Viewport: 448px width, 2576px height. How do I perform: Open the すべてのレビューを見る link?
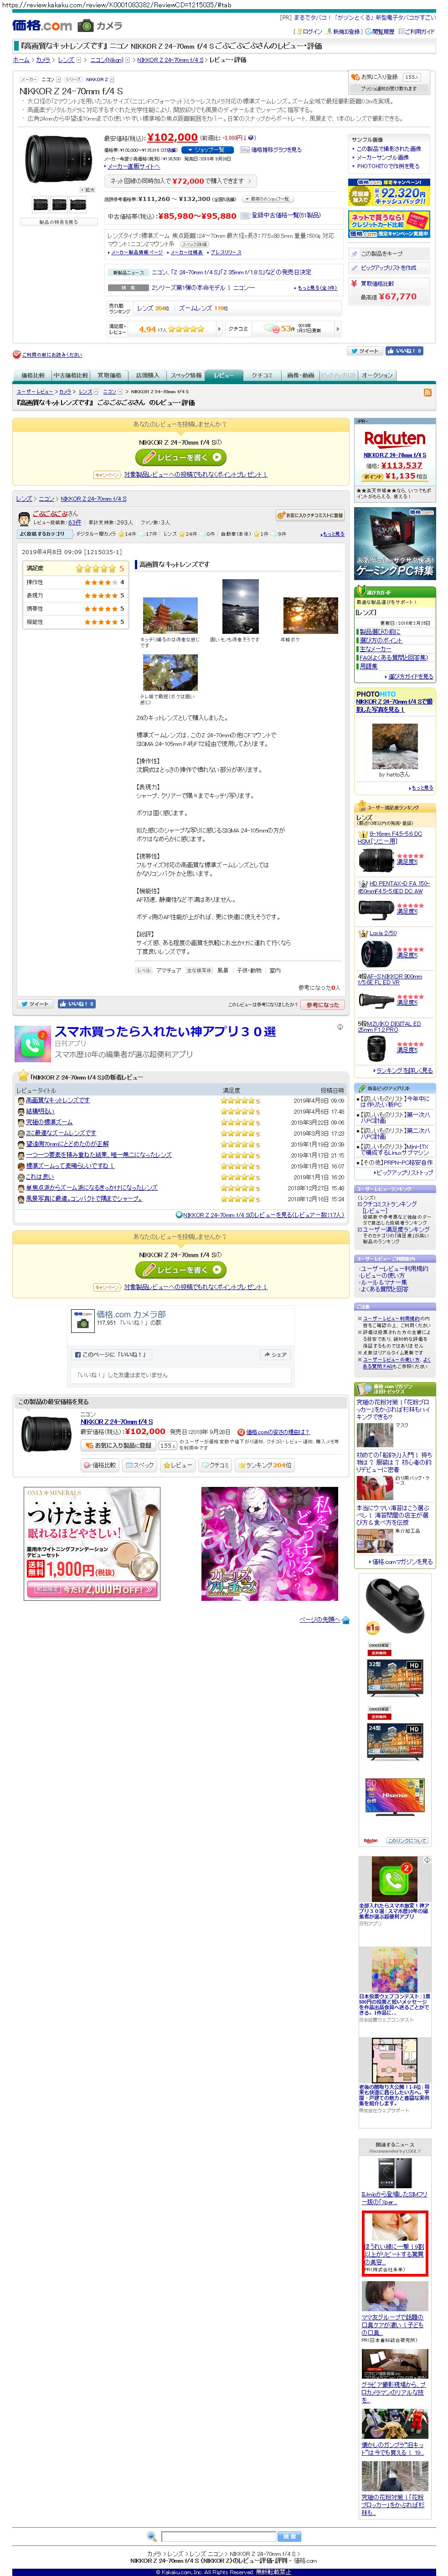pyautogui.click(x=263, y=1215)
